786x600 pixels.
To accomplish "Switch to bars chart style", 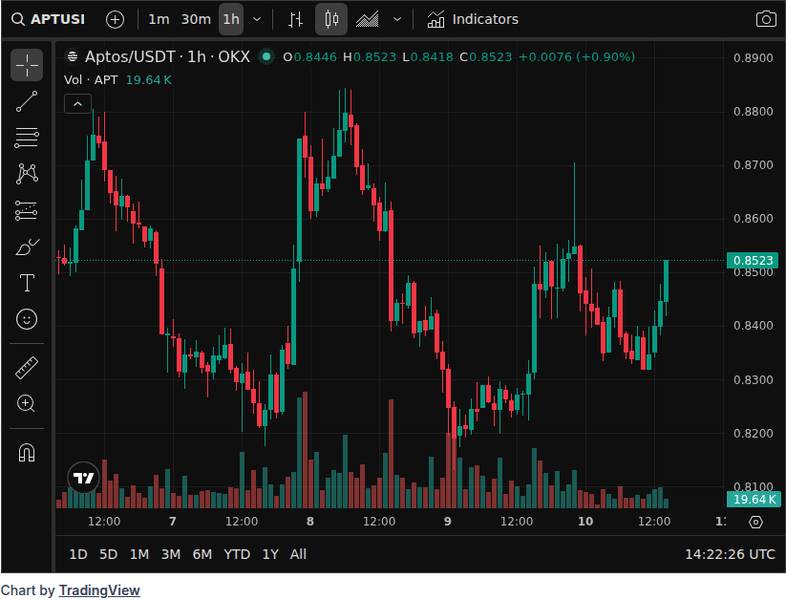I will coord(295,19).
